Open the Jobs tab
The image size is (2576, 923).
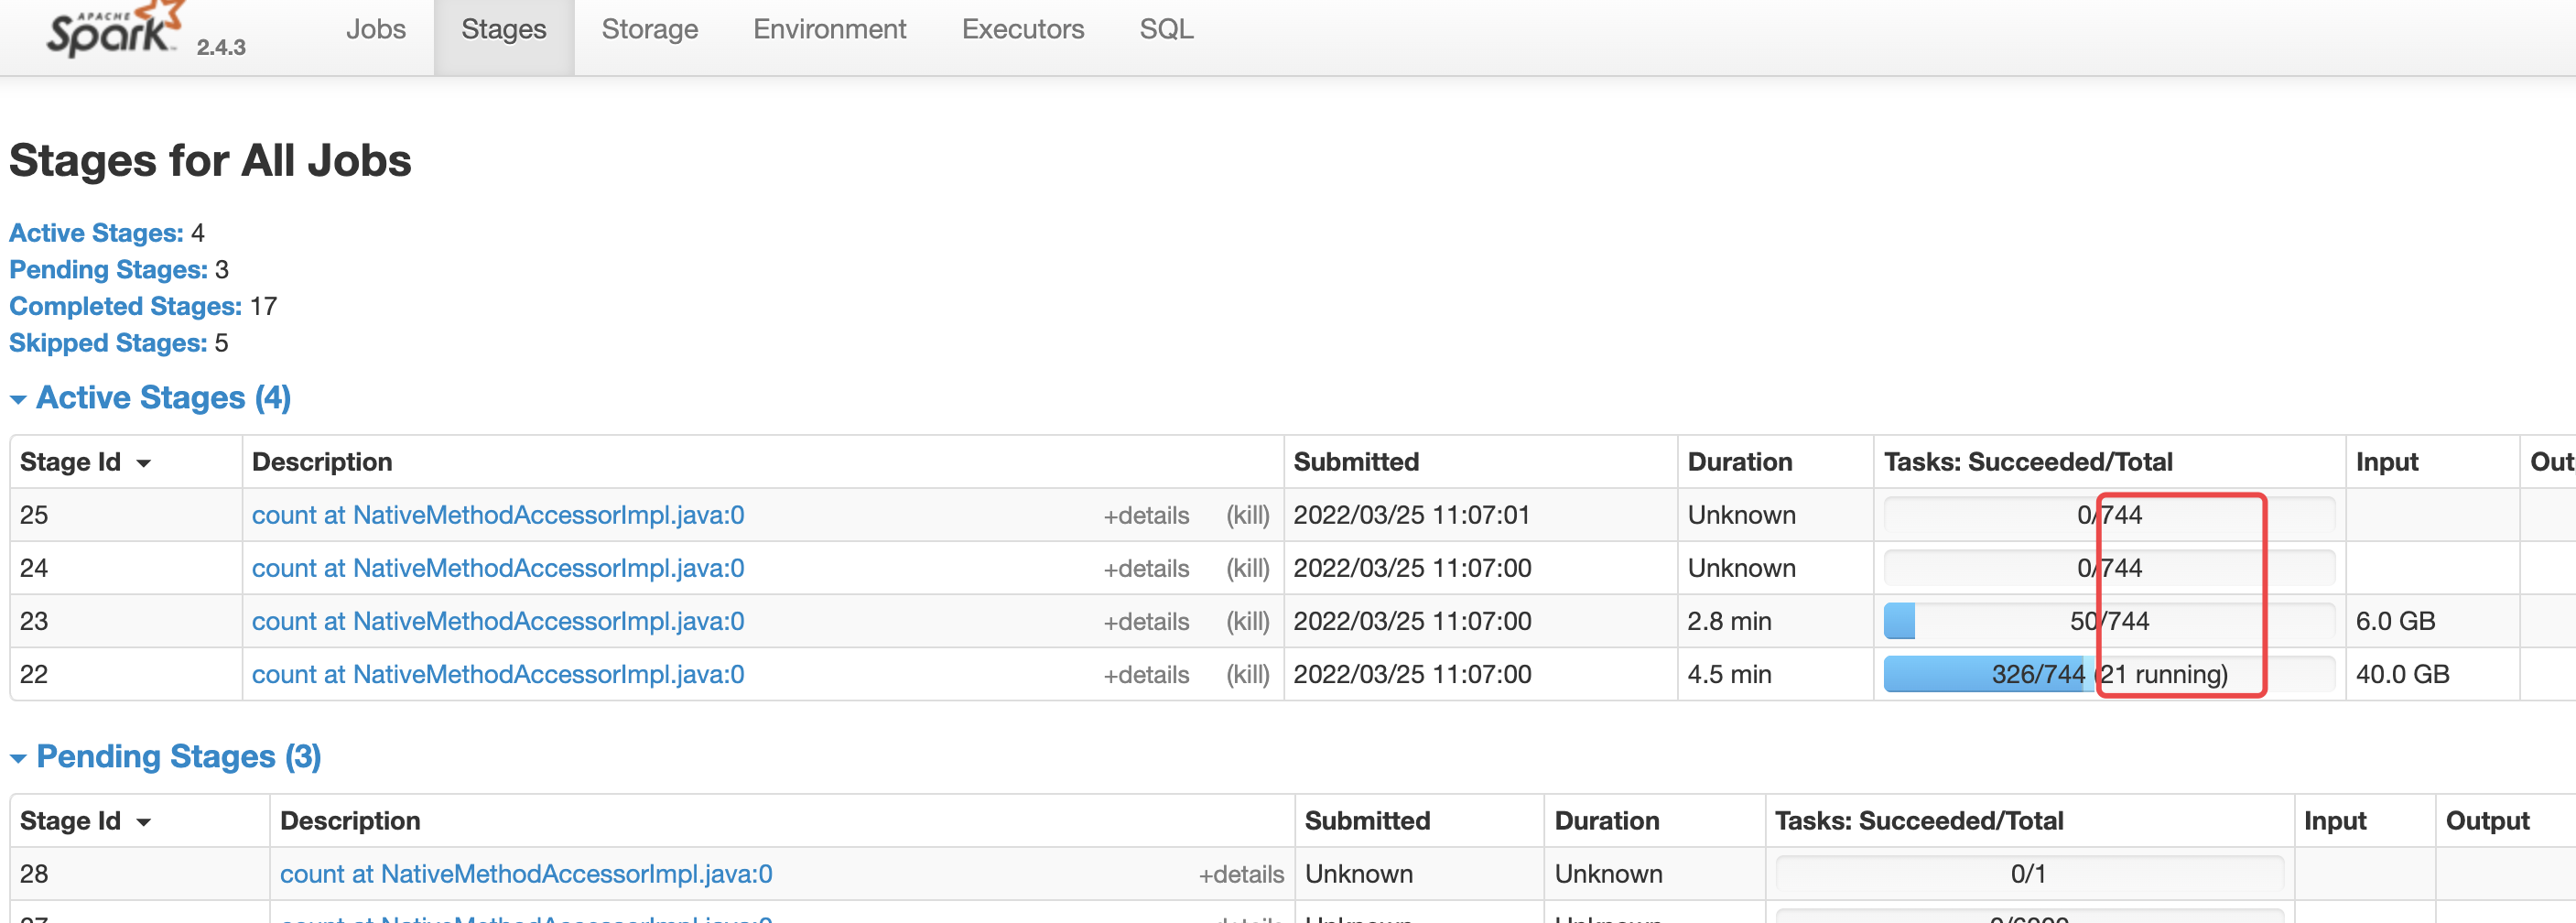pyautogui.click(x=376, y=29)
